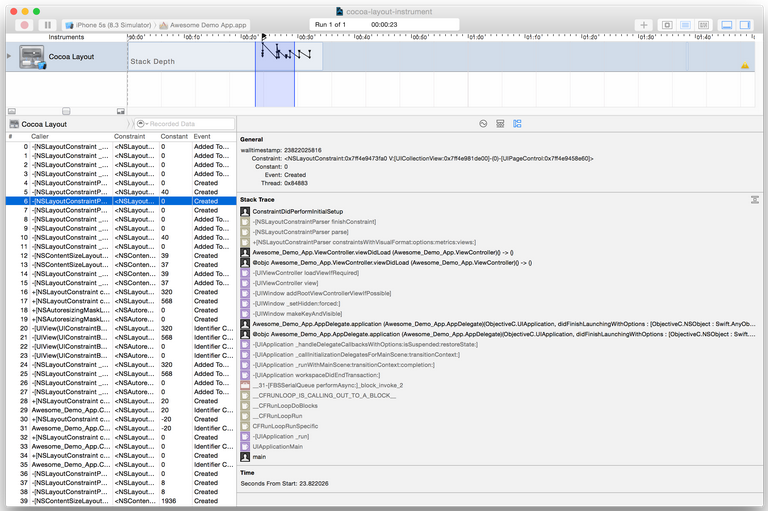Expand the Cocoa Layout instrument disclosure triangle

[x=10, y=56]
